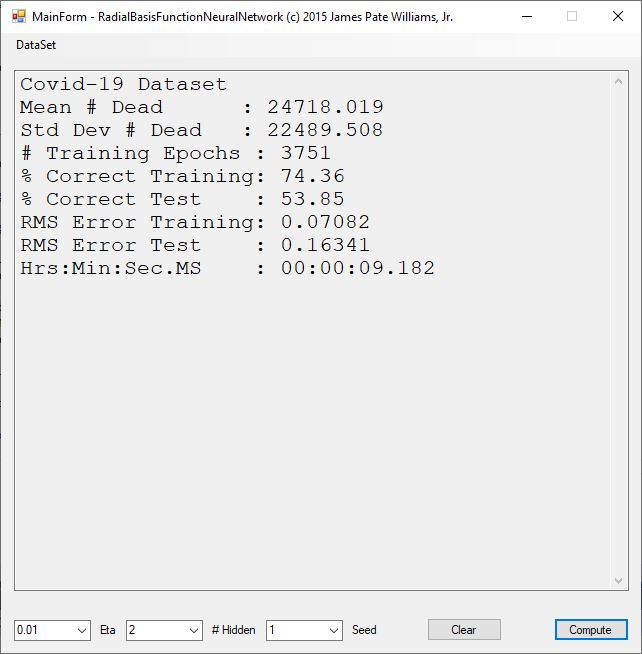Close the RadialBasisFunctionNeuralNetwork window

[617, 17]
